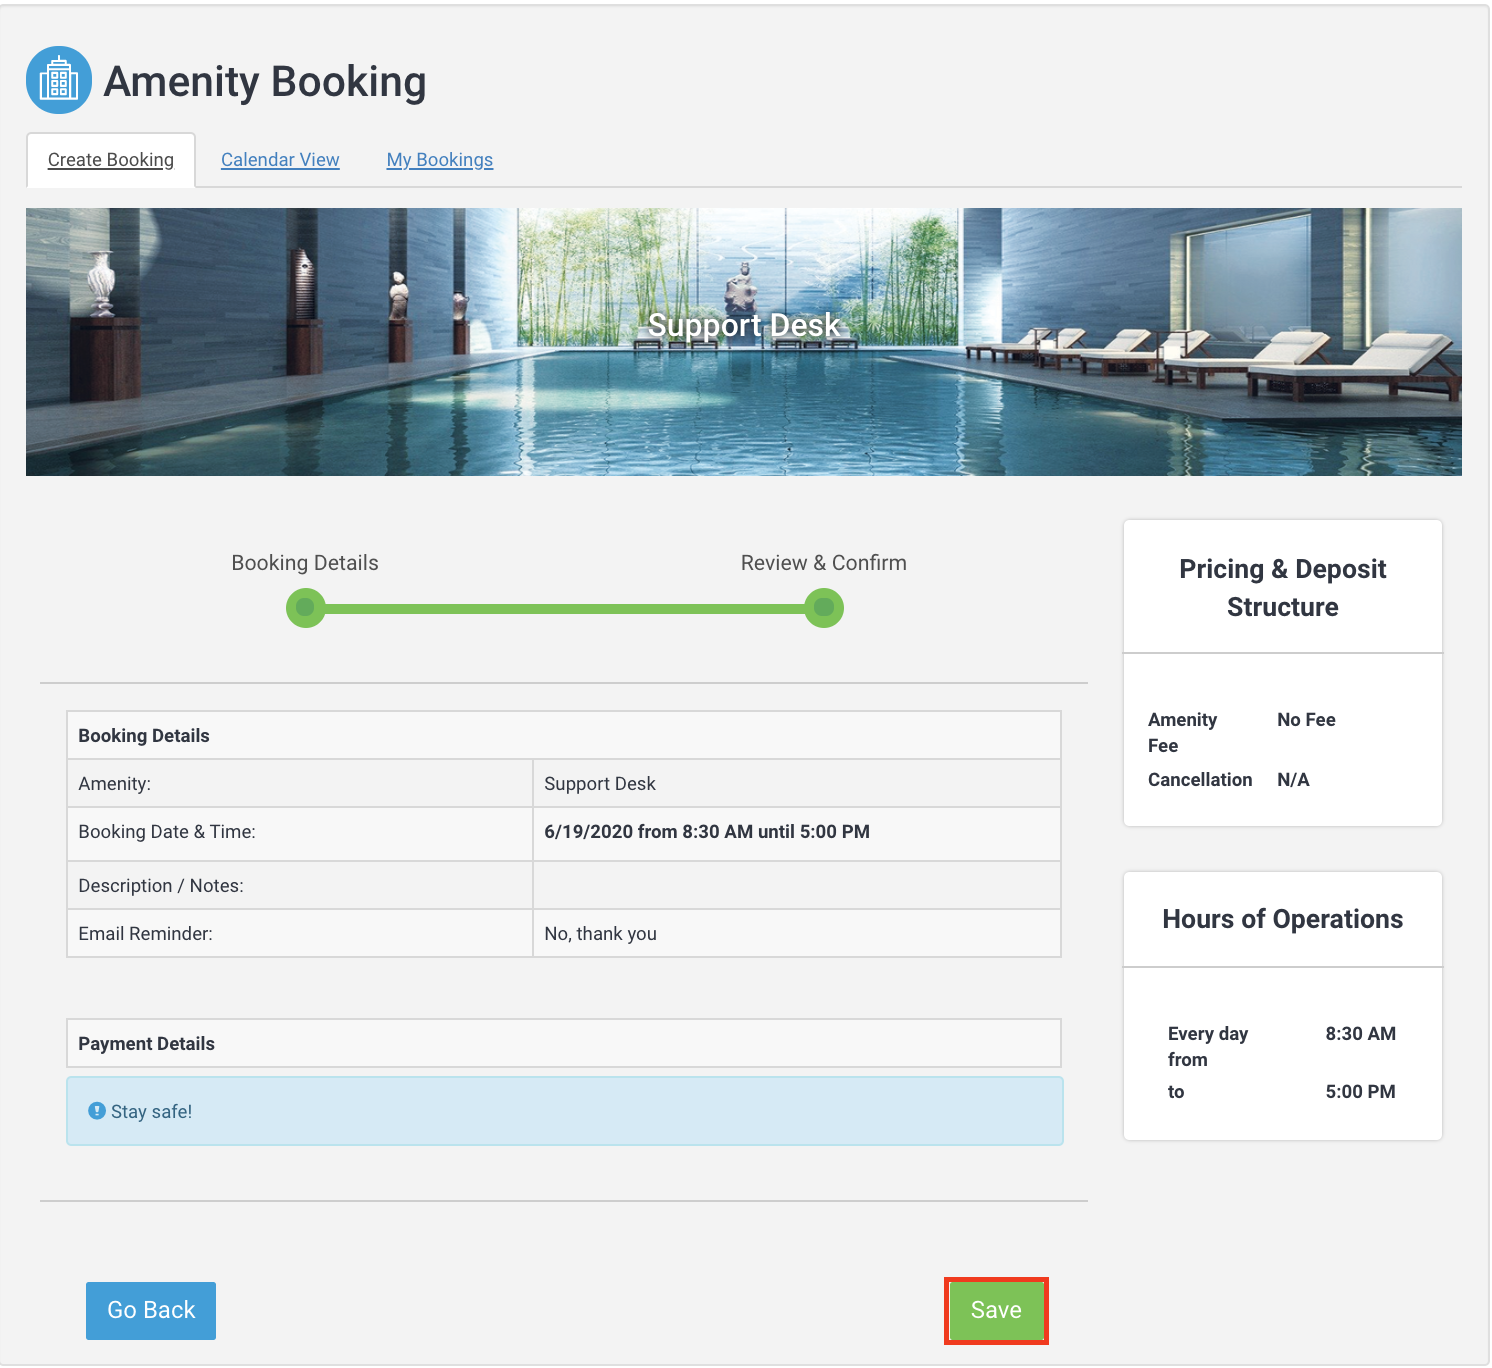Click the Hours of Operations heading
Screen dimensions: 1492x1368
click(x=1282, y=919)
